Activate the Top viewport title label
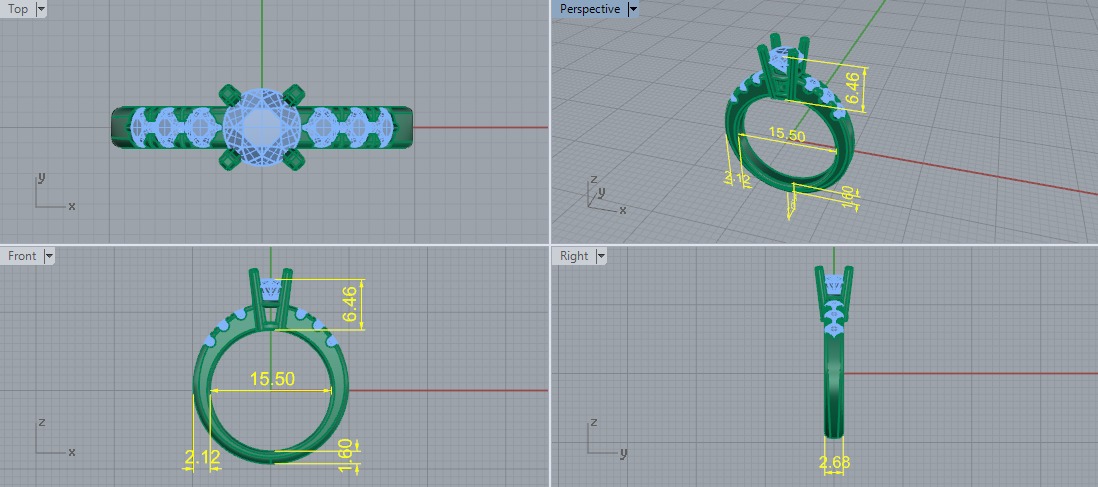1098x487 pixels. (18, 9)
